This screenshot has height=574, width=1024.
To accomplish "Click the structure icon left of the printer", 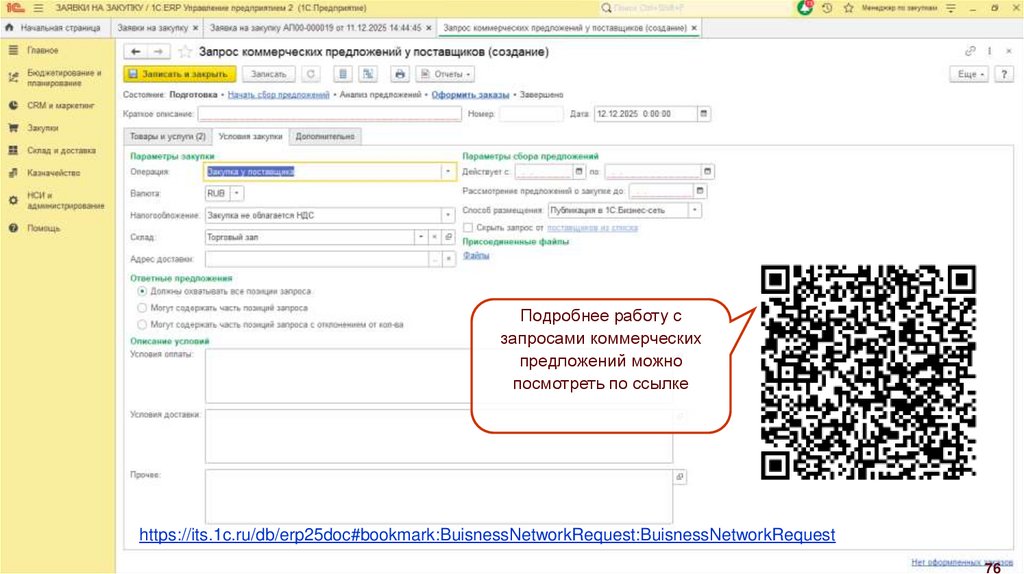I will pyautogui.click(x=368, y=74).
